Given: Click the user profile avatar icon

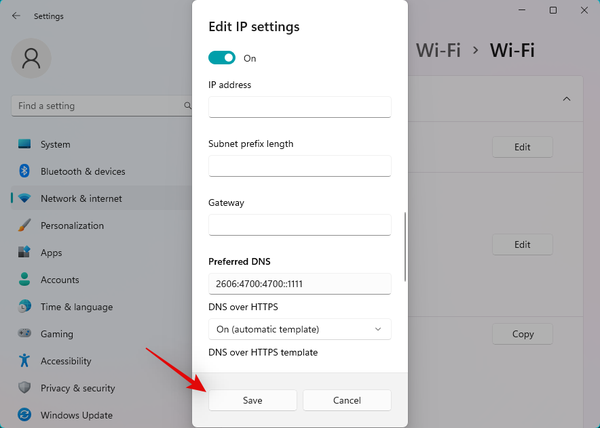Looking at the screenshot, I should click(x=31, y=59).
